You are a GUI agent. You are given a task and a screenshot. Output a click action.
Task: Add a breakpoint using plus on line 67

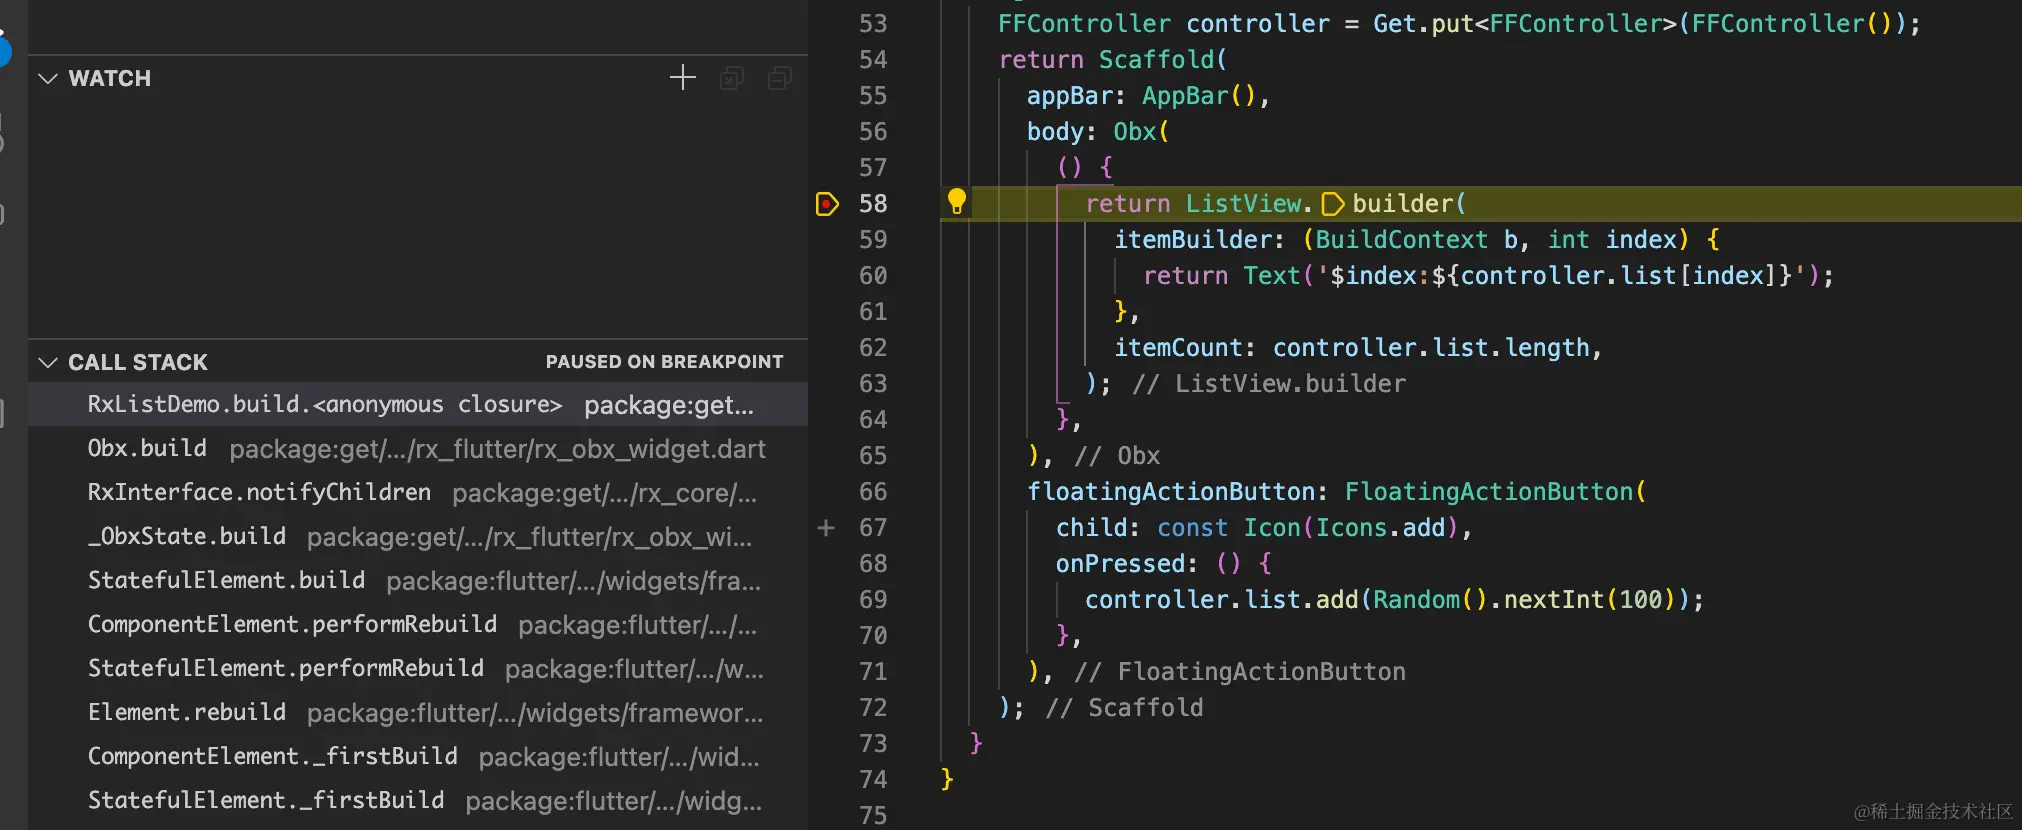click(826, 527)
